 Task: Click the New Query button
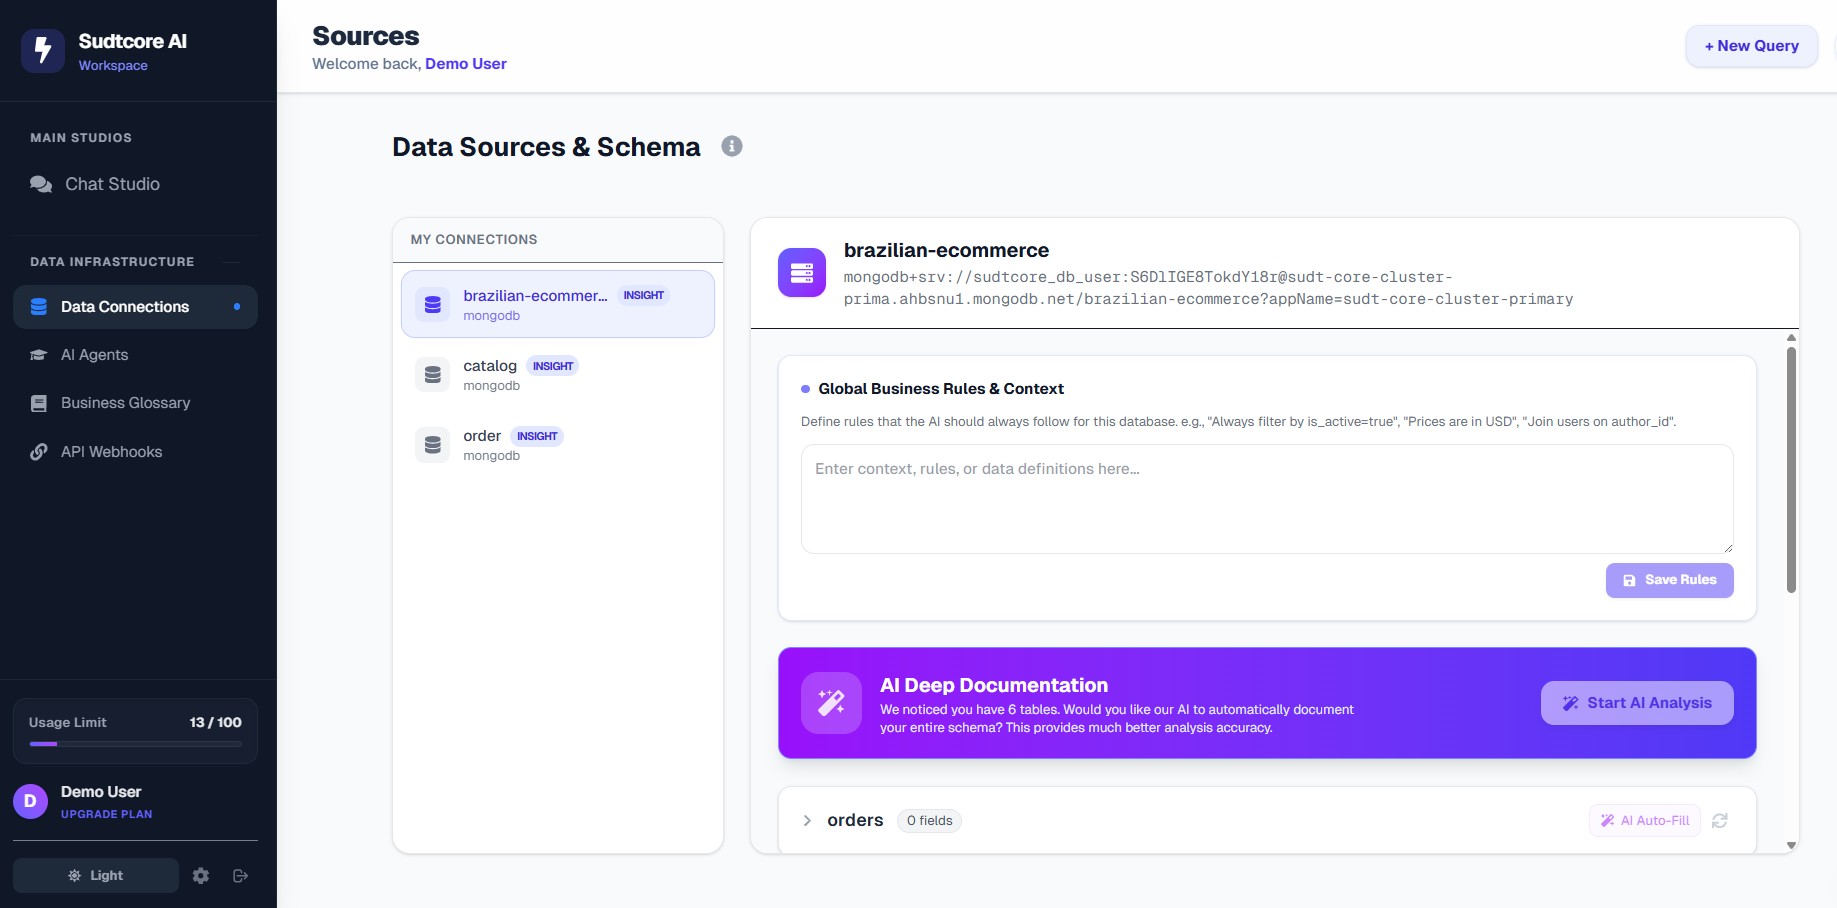1751,46
